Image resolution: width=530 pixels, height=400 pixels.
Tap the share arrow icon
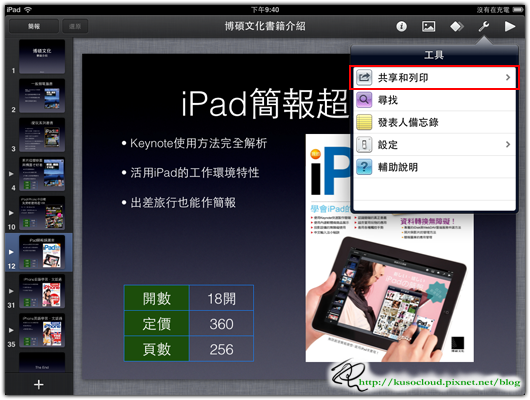[364, 78]
